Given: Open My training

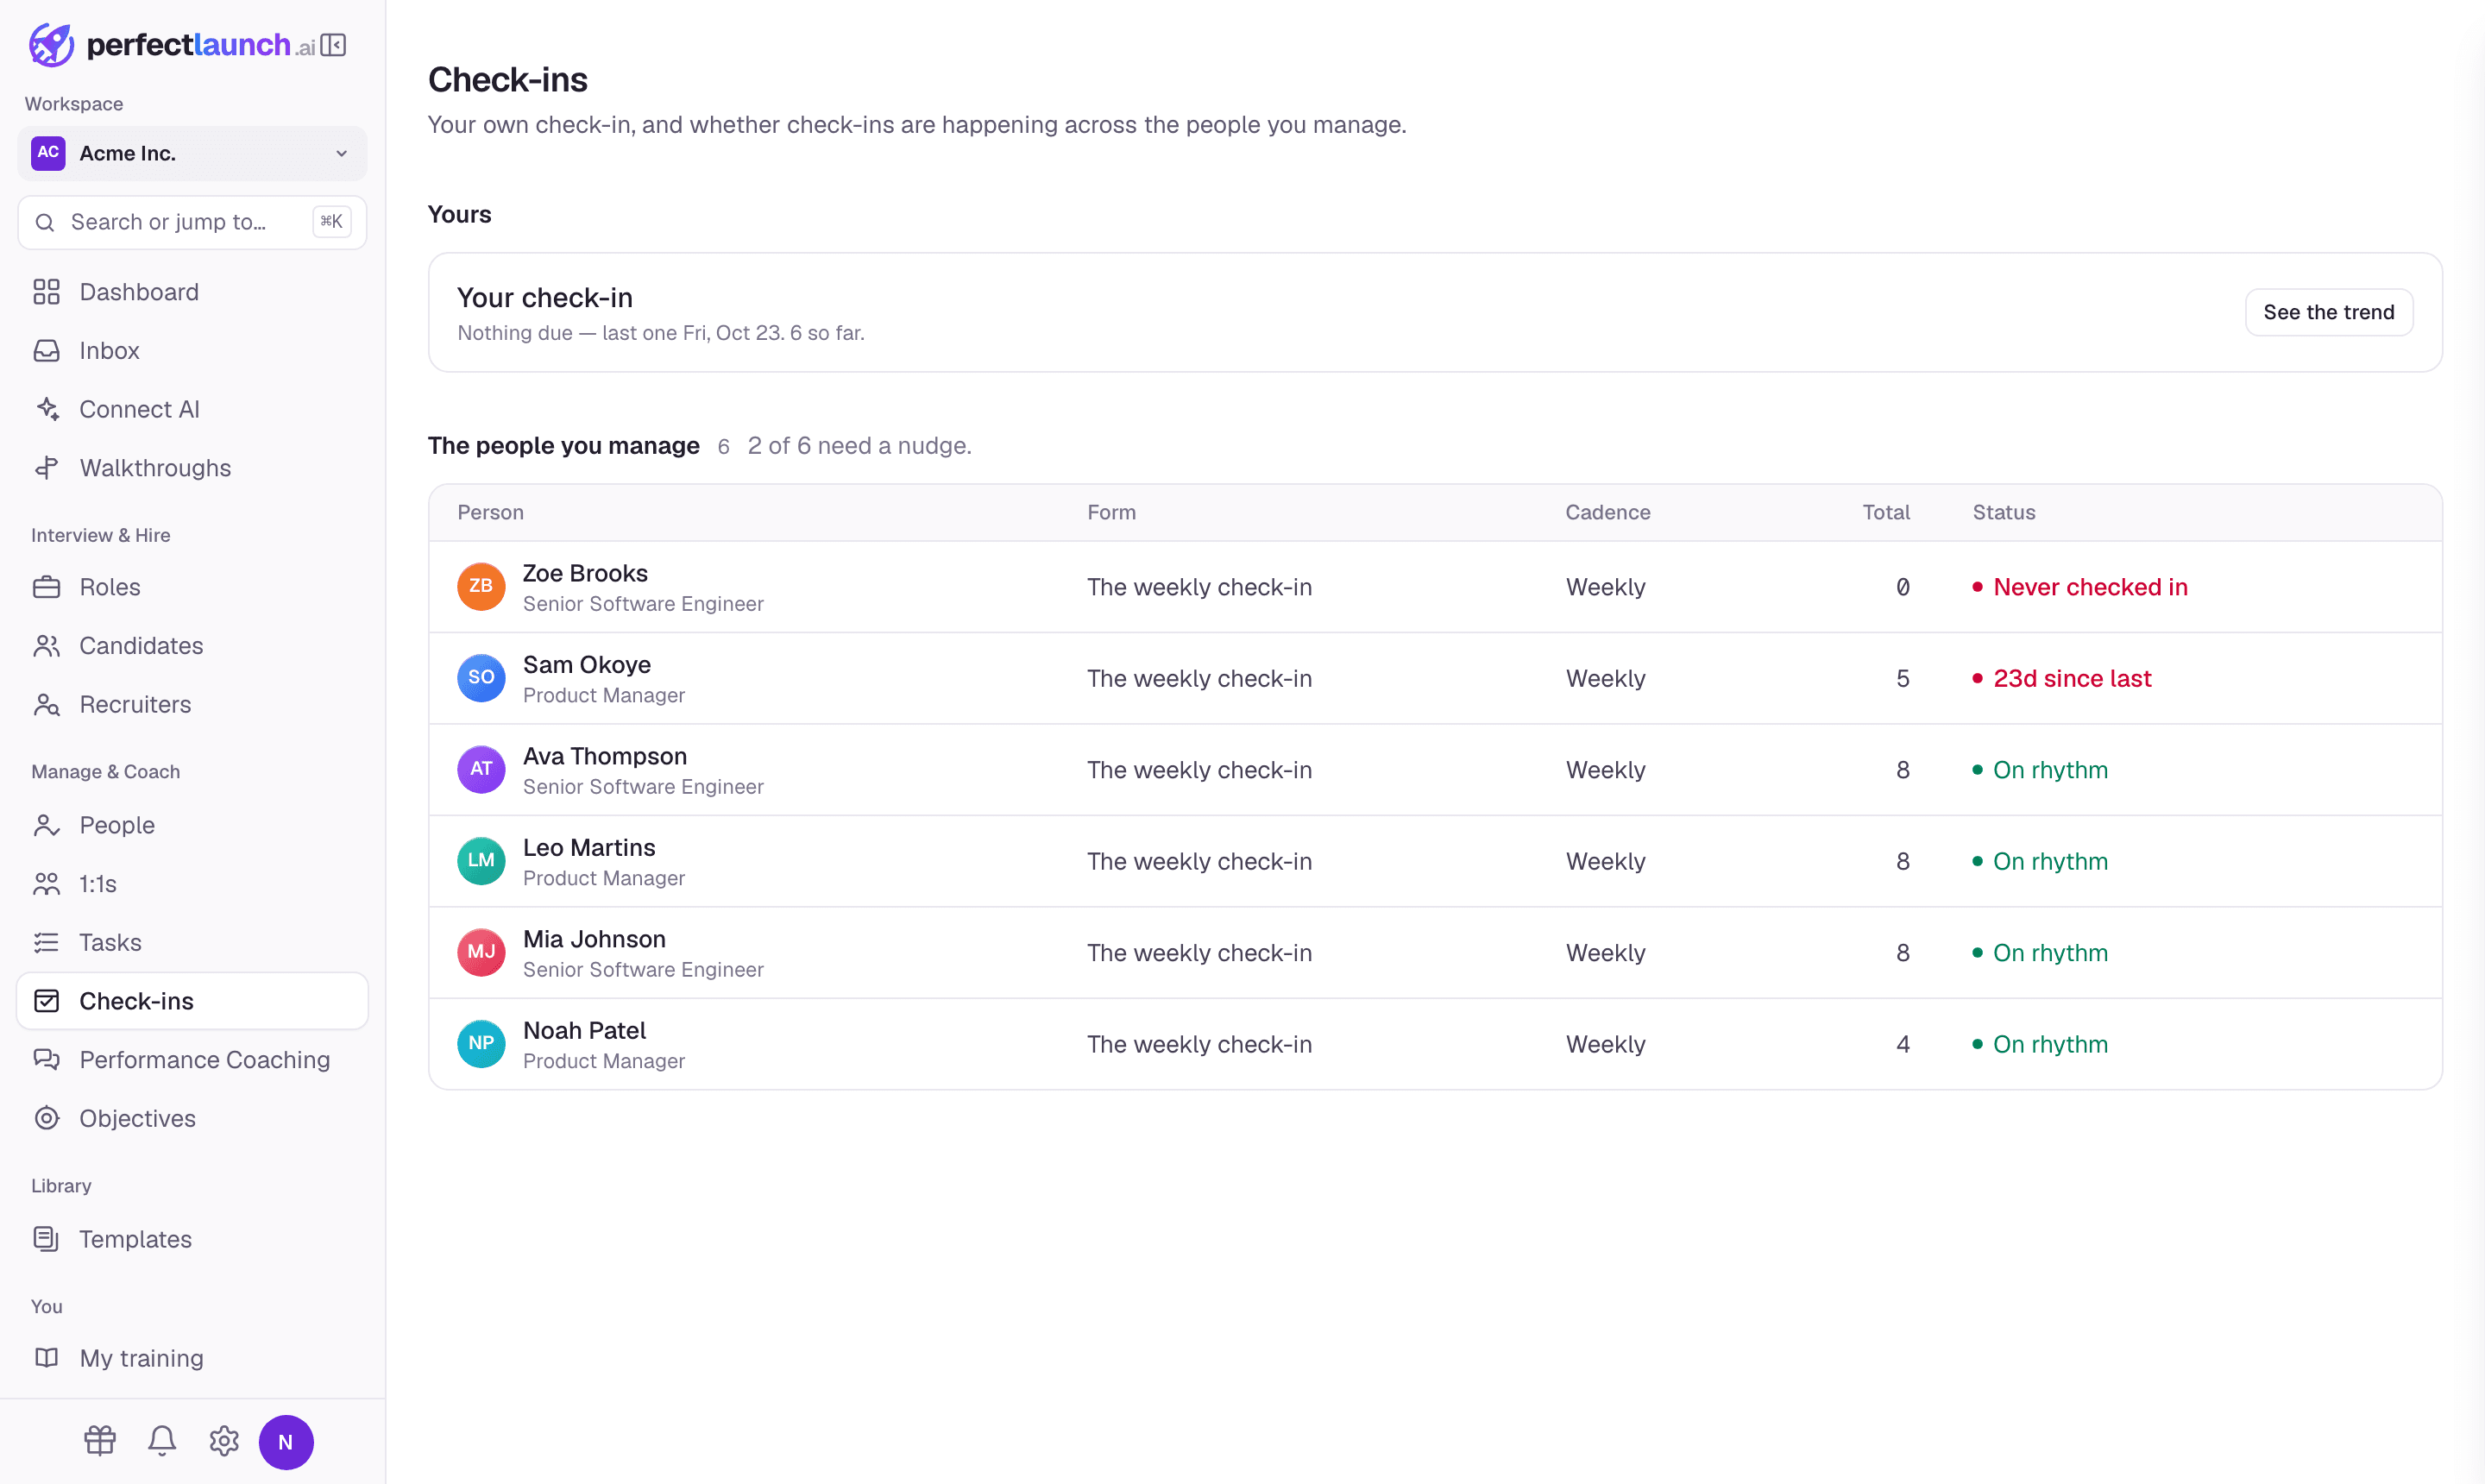Looking at the screenshot, I should (192, 1358).
